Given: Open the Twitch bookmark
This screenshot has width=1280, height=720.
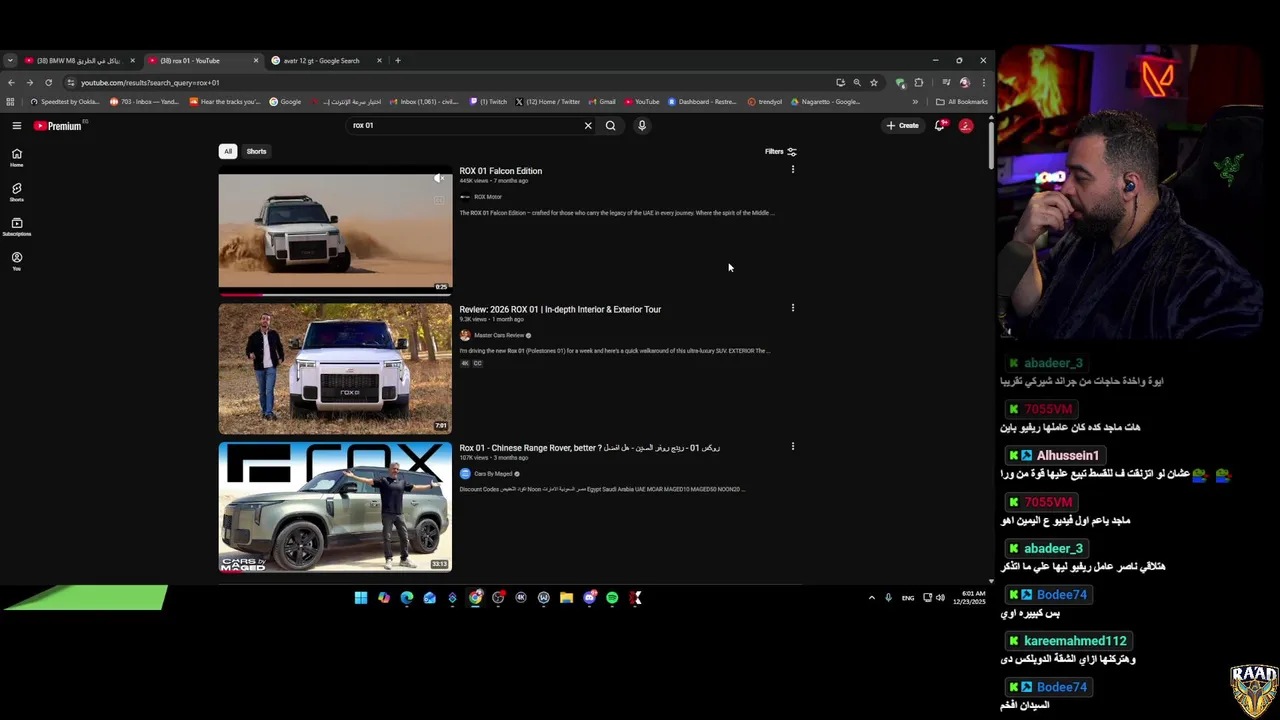Looking at the screenshot, I should point(488,102).
